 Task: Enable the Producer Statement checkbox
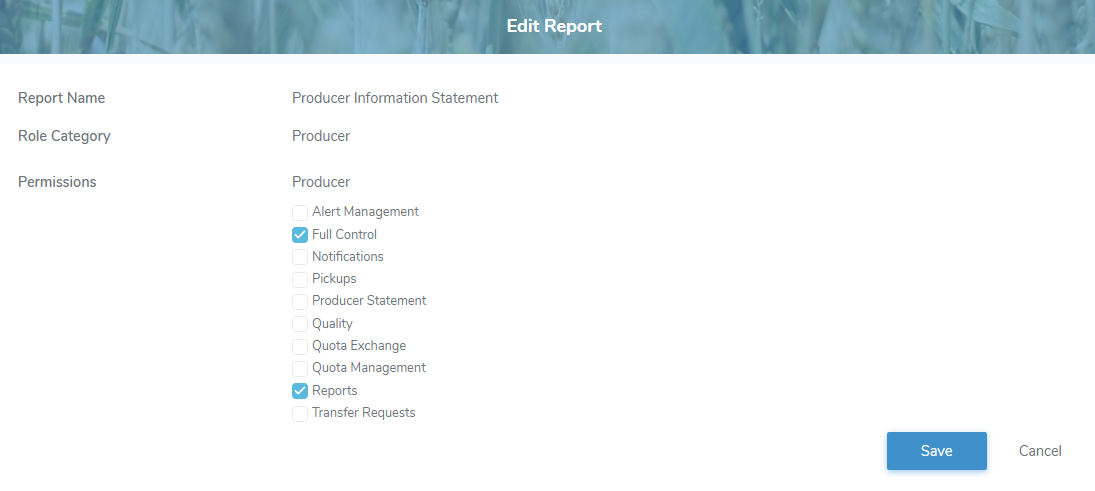tap(300, 301)
